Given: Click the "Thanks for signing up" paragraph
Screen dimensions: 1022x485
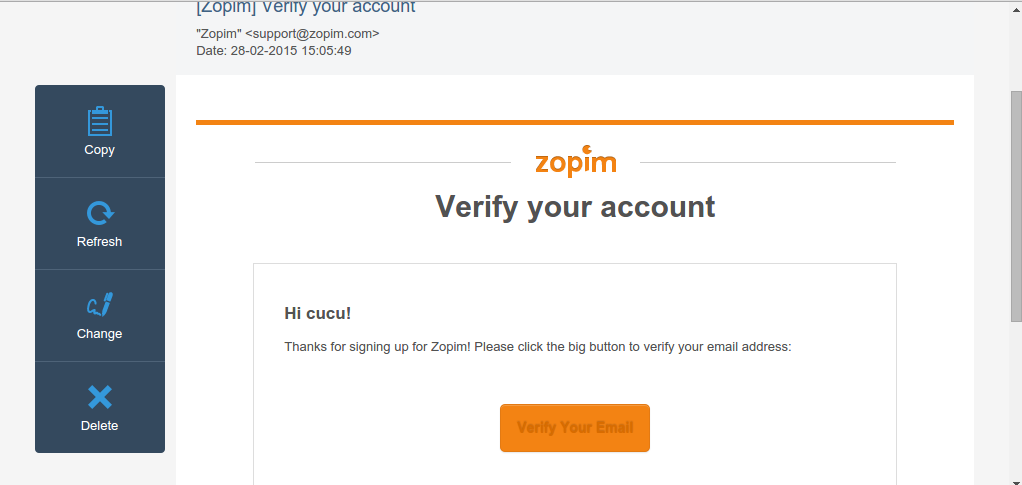Looking at the screenshot, I should (538, 347).
